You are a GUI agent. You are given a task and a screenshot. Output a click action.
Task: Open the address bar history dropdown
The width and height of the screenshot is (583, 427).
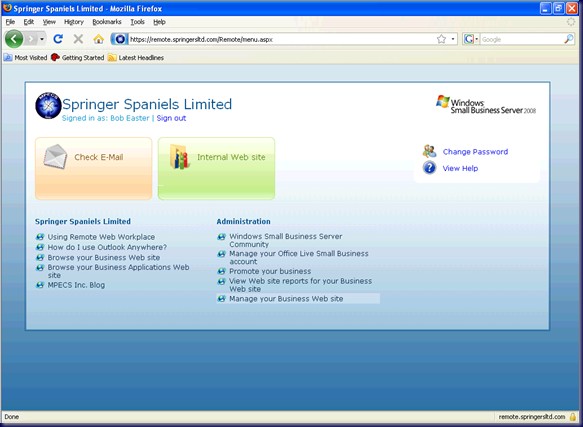[x=453, y=39]
